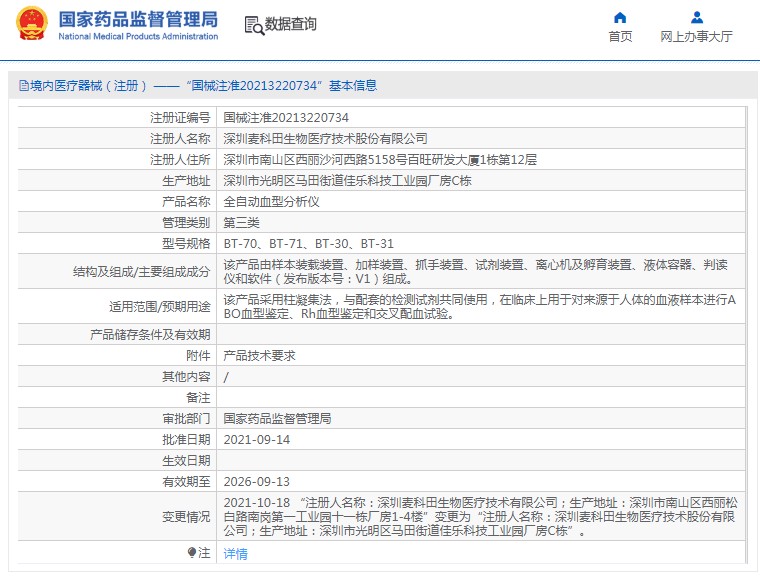
Task: Go to 数据查询 section title
Action: pos(290,25)
